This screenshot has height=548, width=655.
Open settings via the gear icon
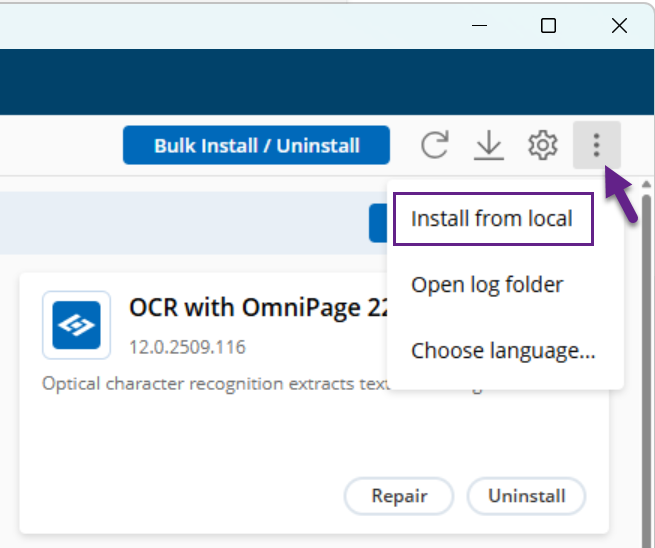(542, 146)
